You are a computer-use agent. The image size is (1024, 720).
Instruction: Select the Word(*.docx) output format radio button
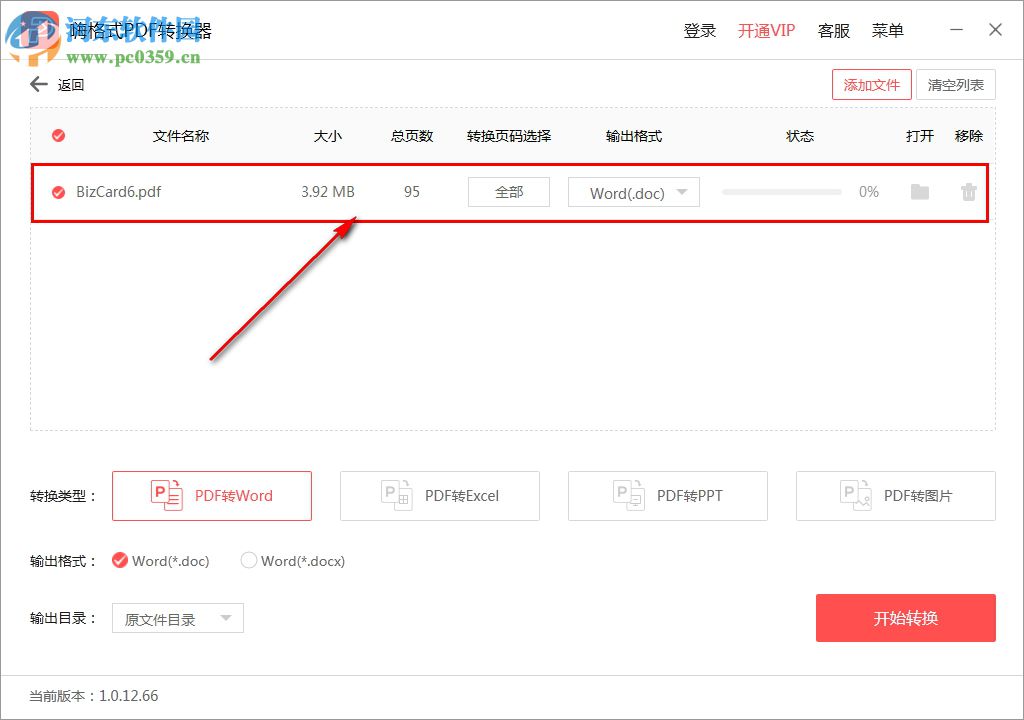pos(249,561)
